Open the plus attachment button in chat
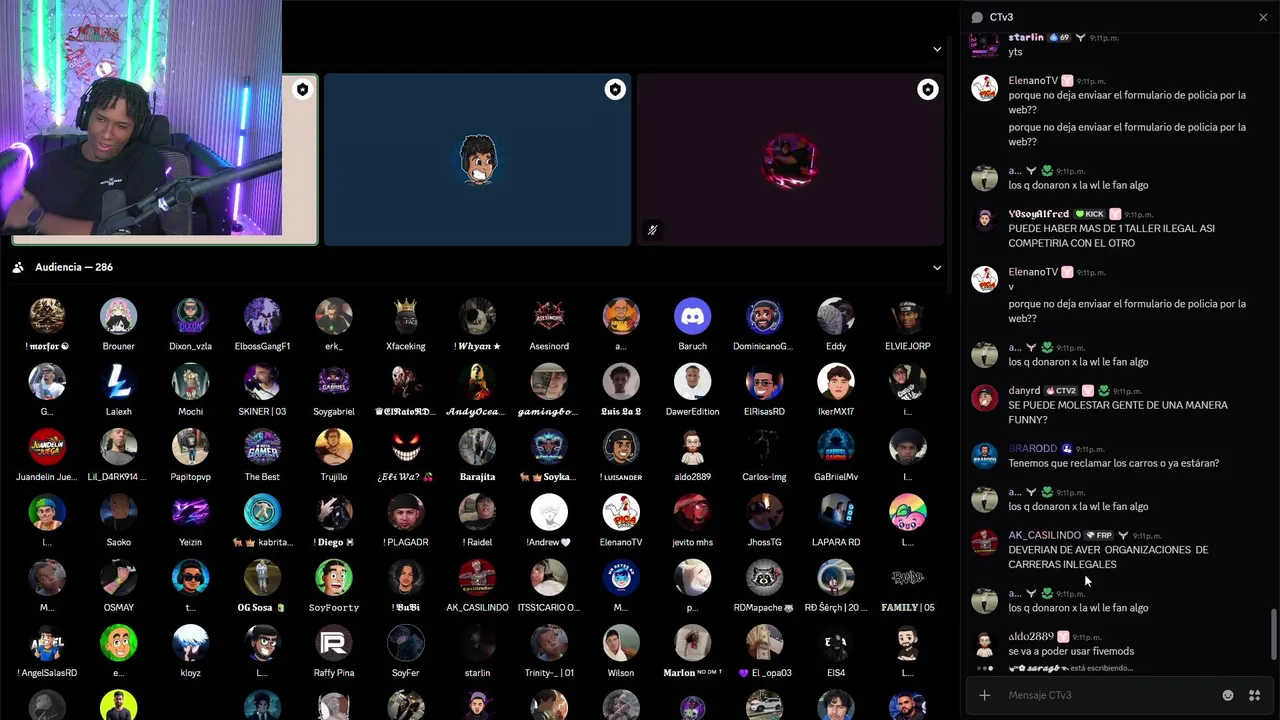 click(985, 695)
